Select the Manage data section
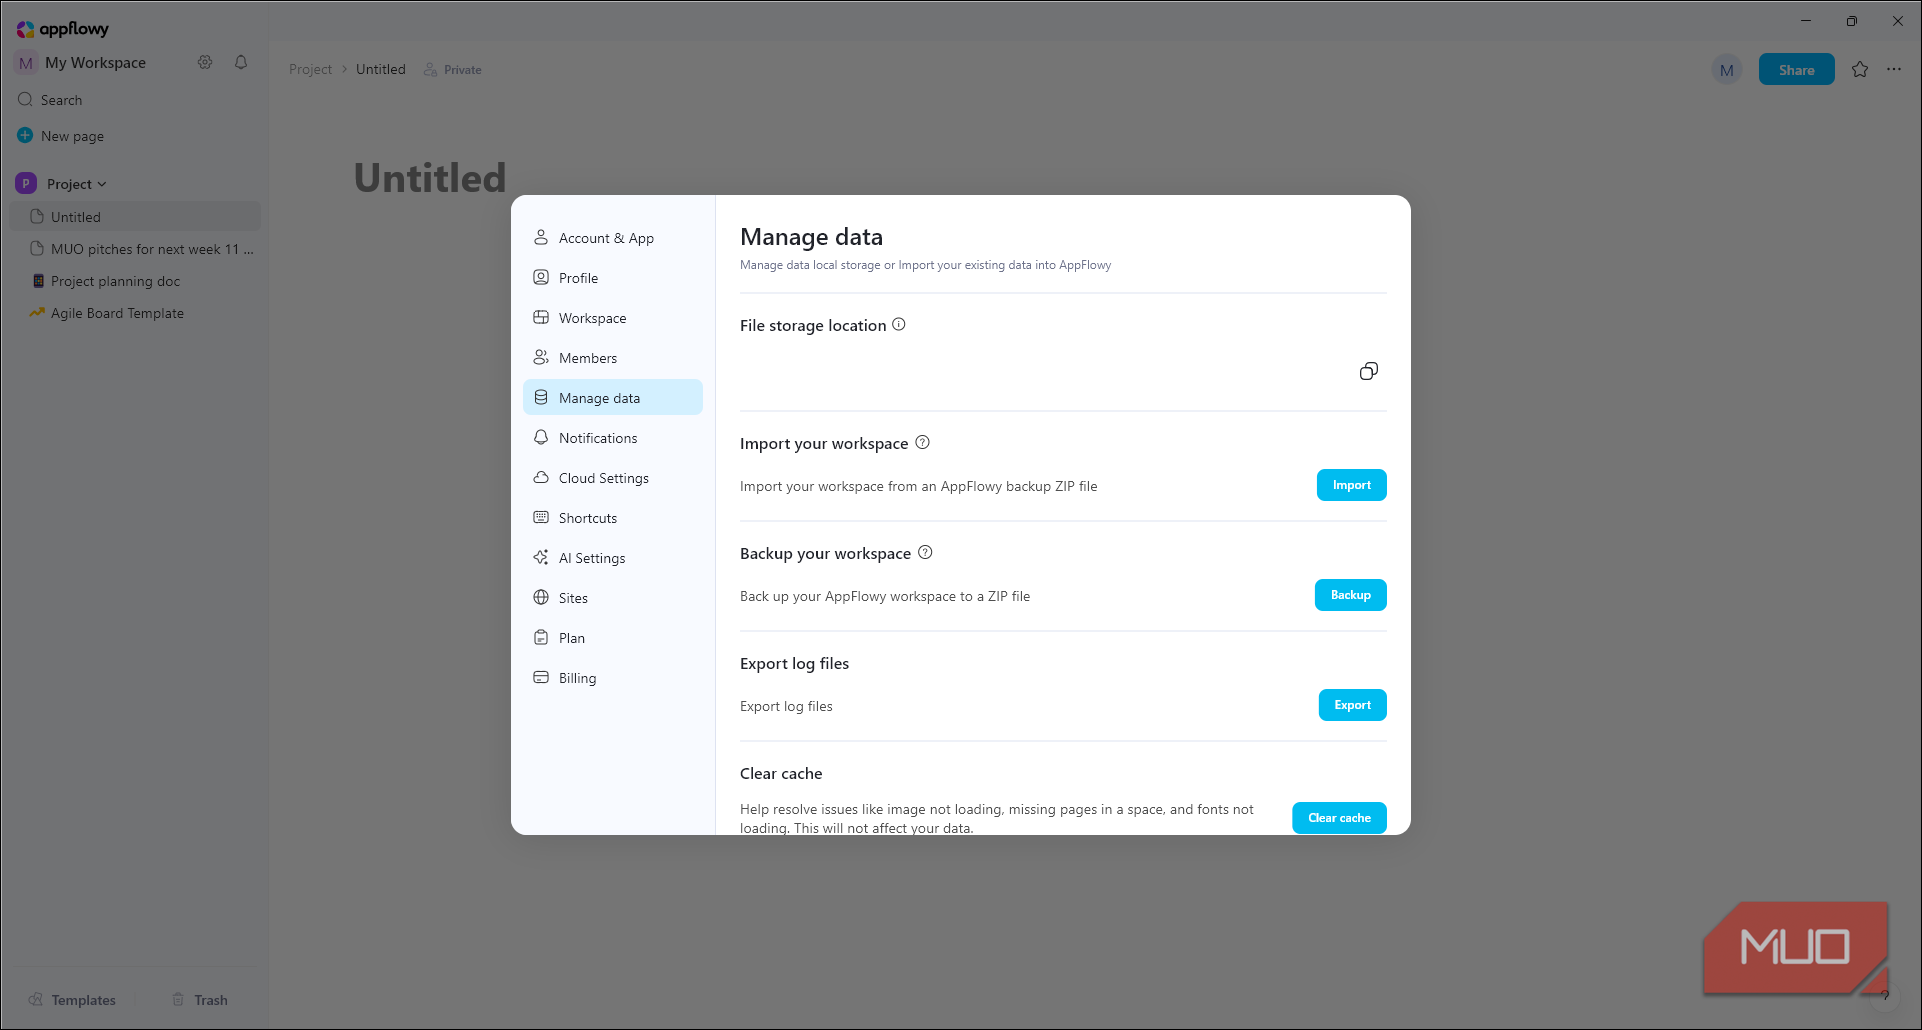Image resolution: width=1922 pixels, height=1030 pixels. [613, 398]
